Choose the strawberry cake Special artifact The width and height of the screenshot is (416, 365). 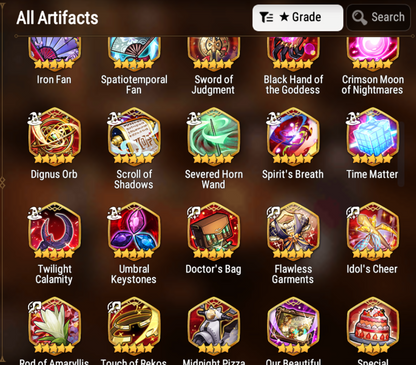pos(373,326)
